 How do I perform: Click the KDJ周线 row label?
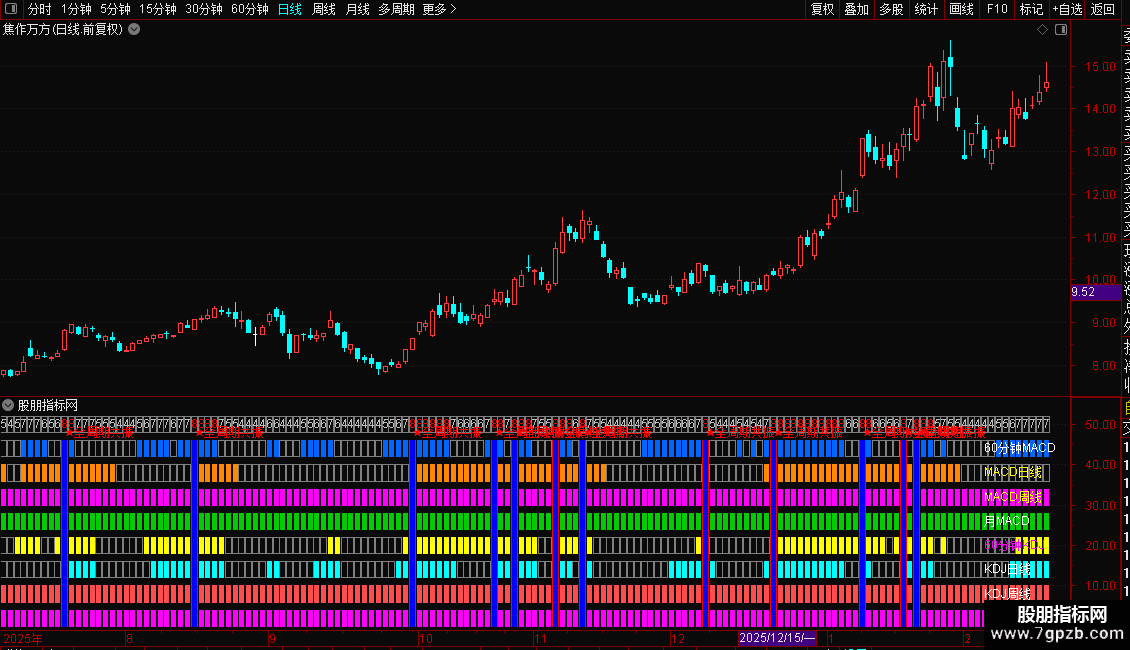(1007, 594)
